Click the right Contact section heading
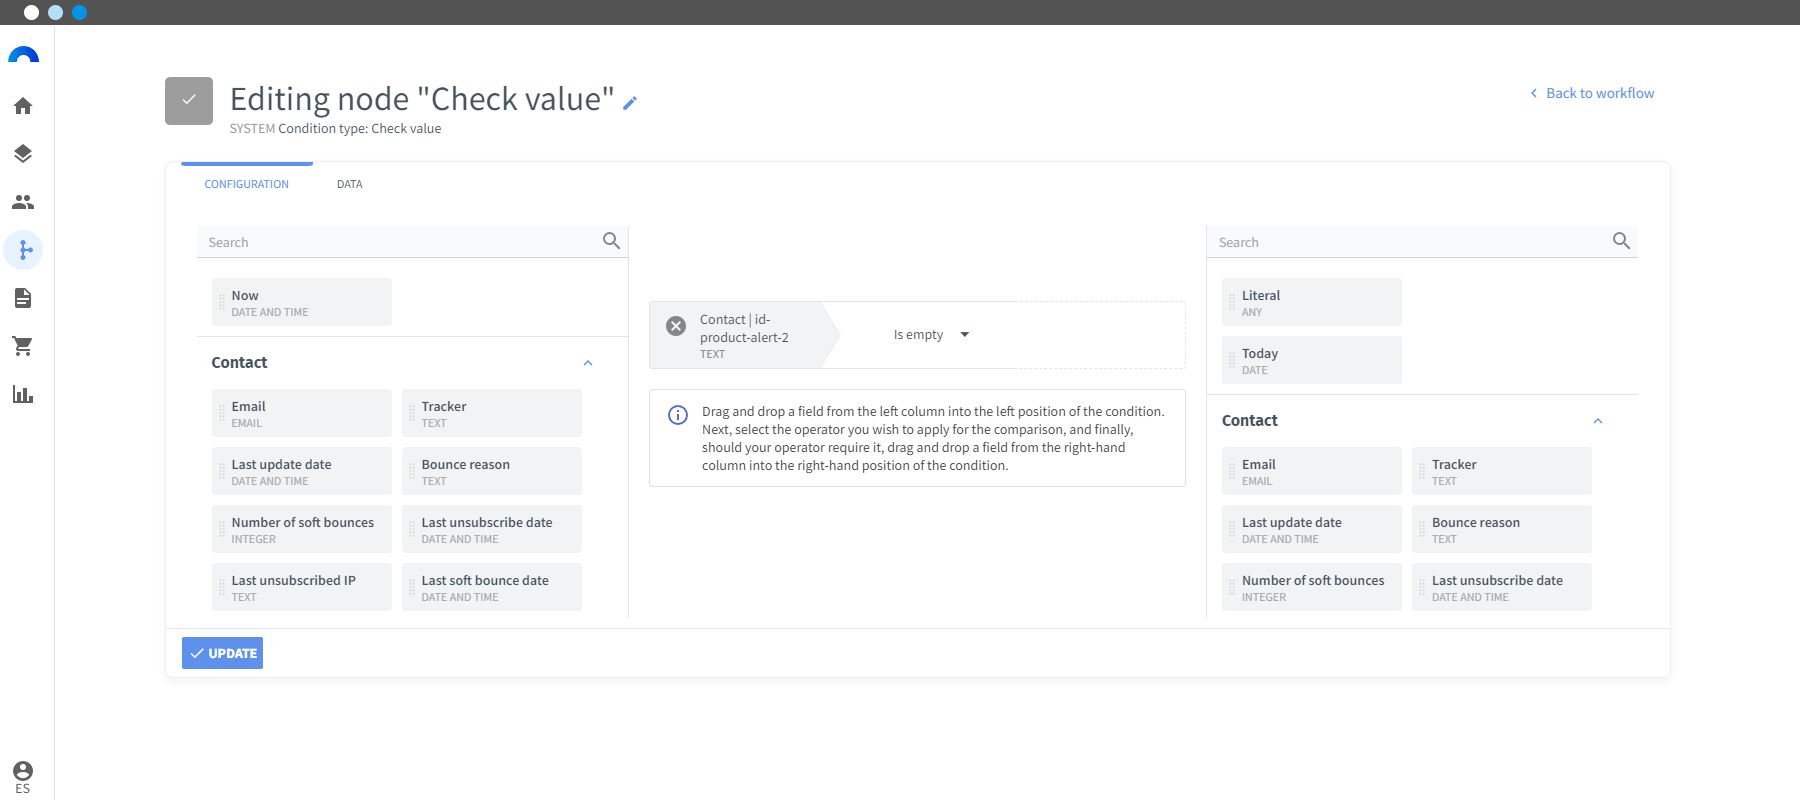Screen dimensions: 1800x800 pyautogui.click(x=1250, y=421)
